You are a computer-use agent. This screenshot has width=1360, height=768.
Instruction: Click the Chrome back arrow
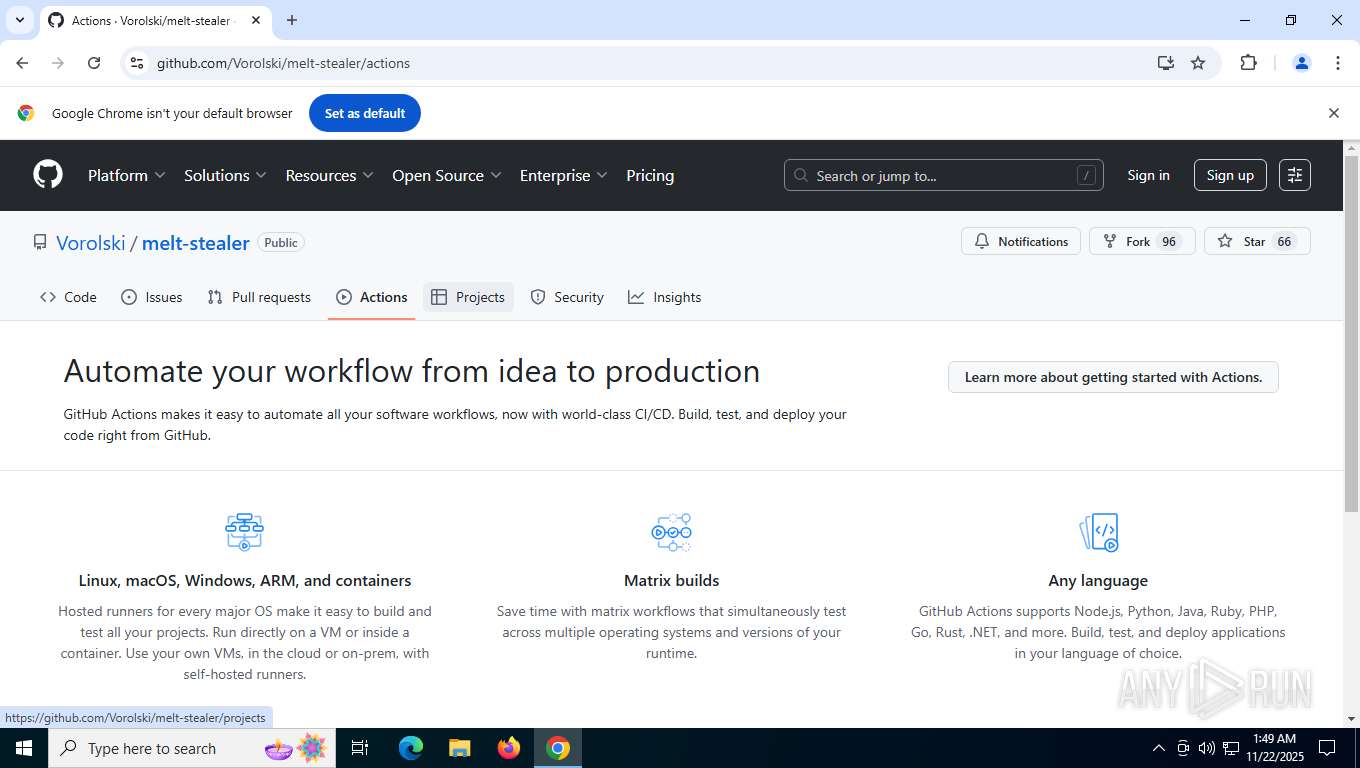pos(22,63)
